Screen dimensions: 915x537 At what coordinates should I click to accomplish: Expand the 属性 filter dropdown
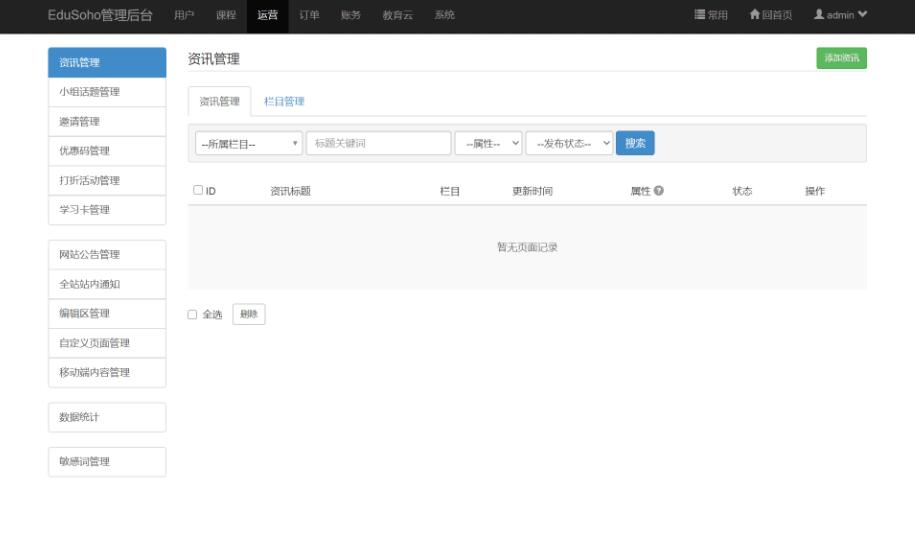[x=488, y=144]
